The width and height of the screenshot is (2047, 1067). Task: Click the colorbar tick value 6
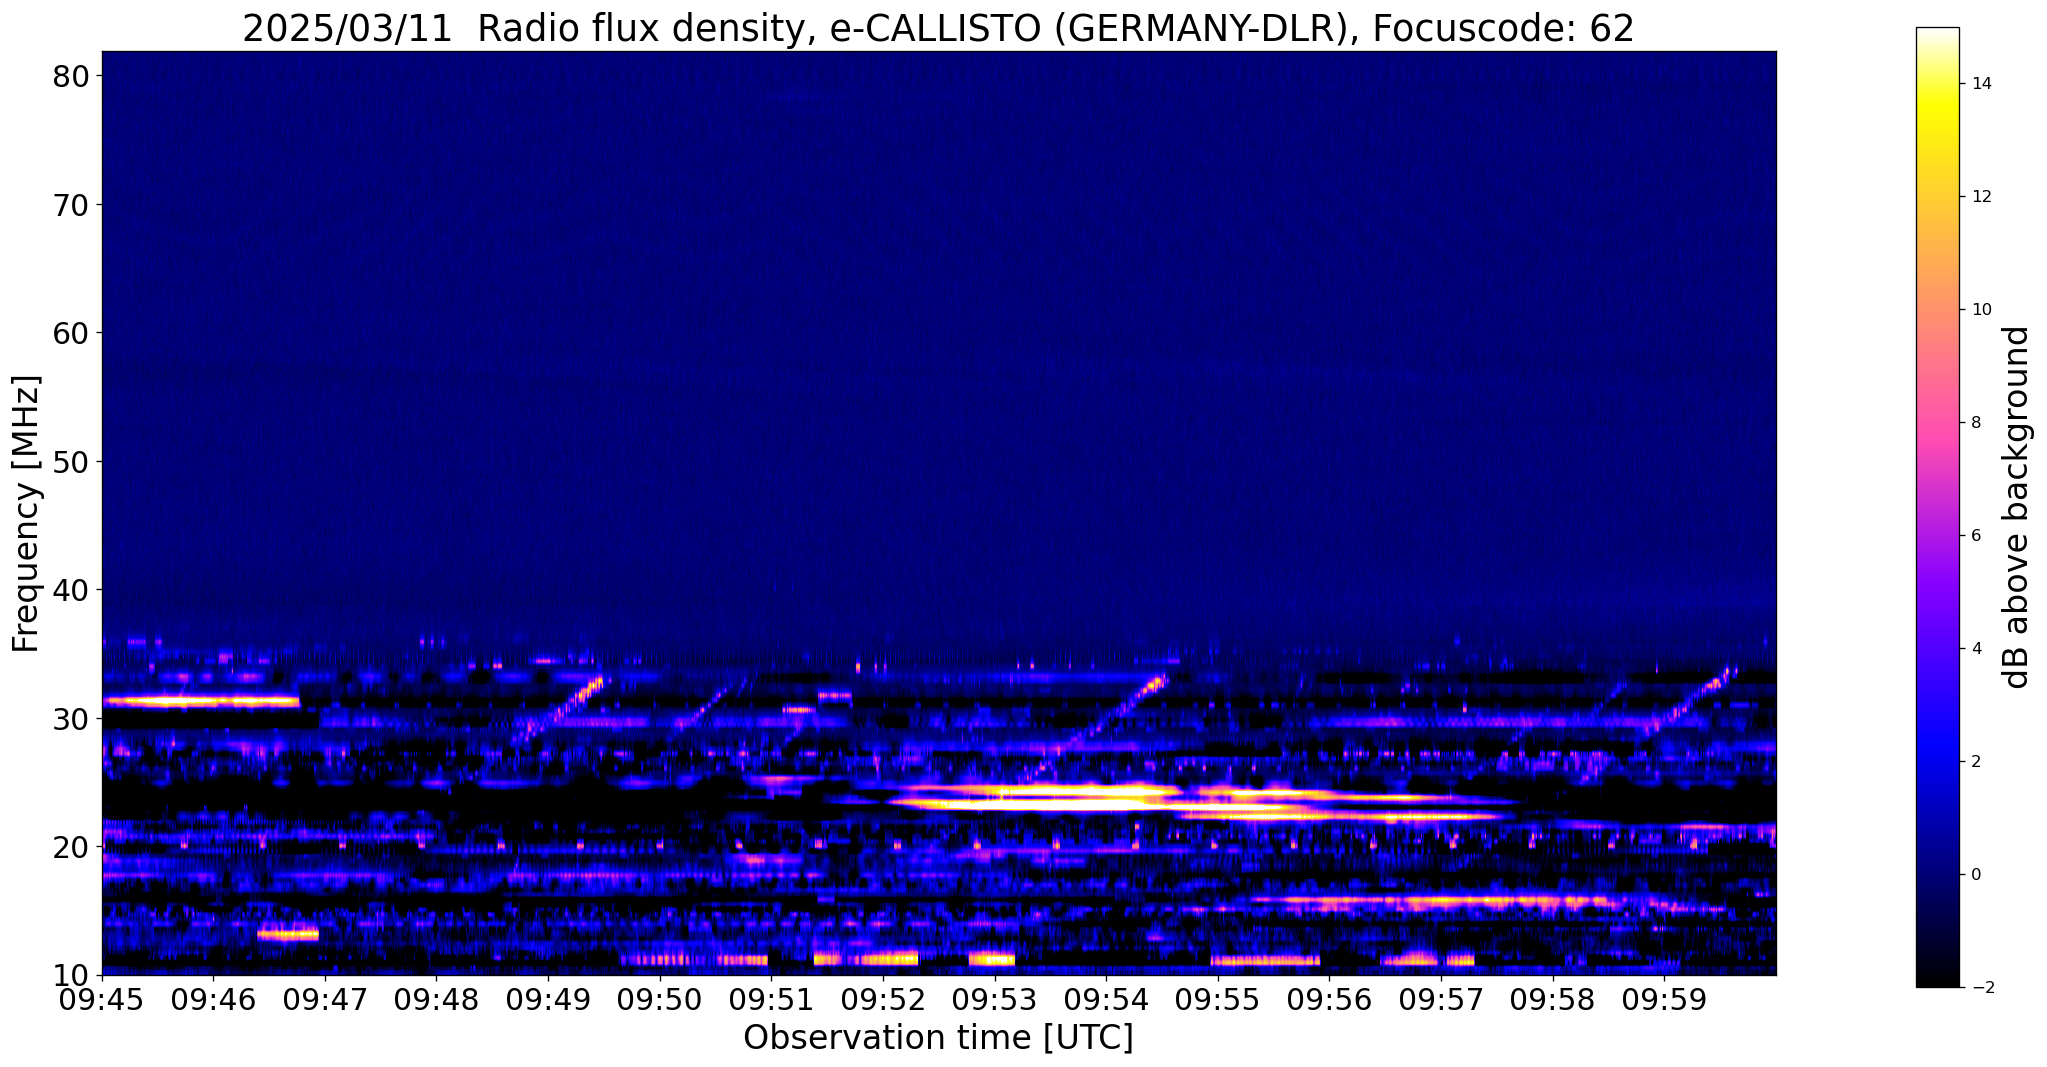point(1976,536)
